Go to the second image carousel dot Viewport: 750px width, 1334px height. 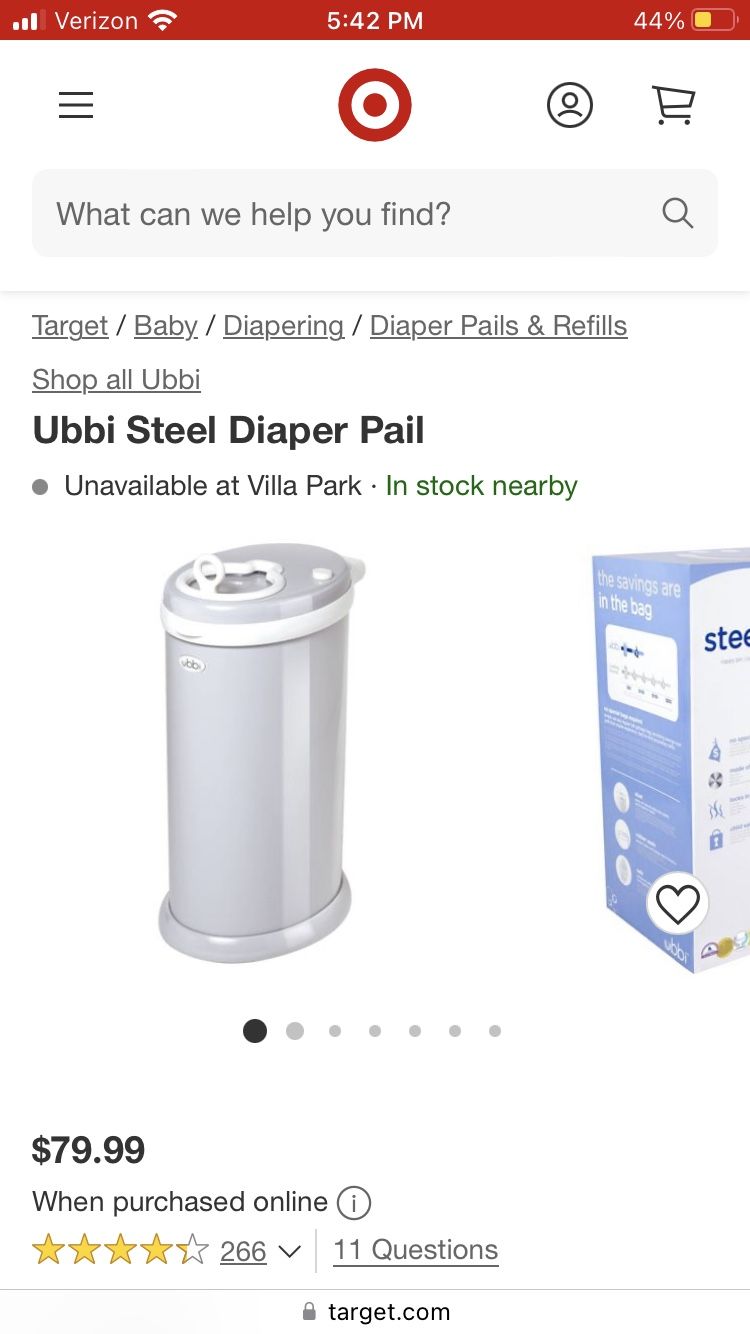[295, 1031]
